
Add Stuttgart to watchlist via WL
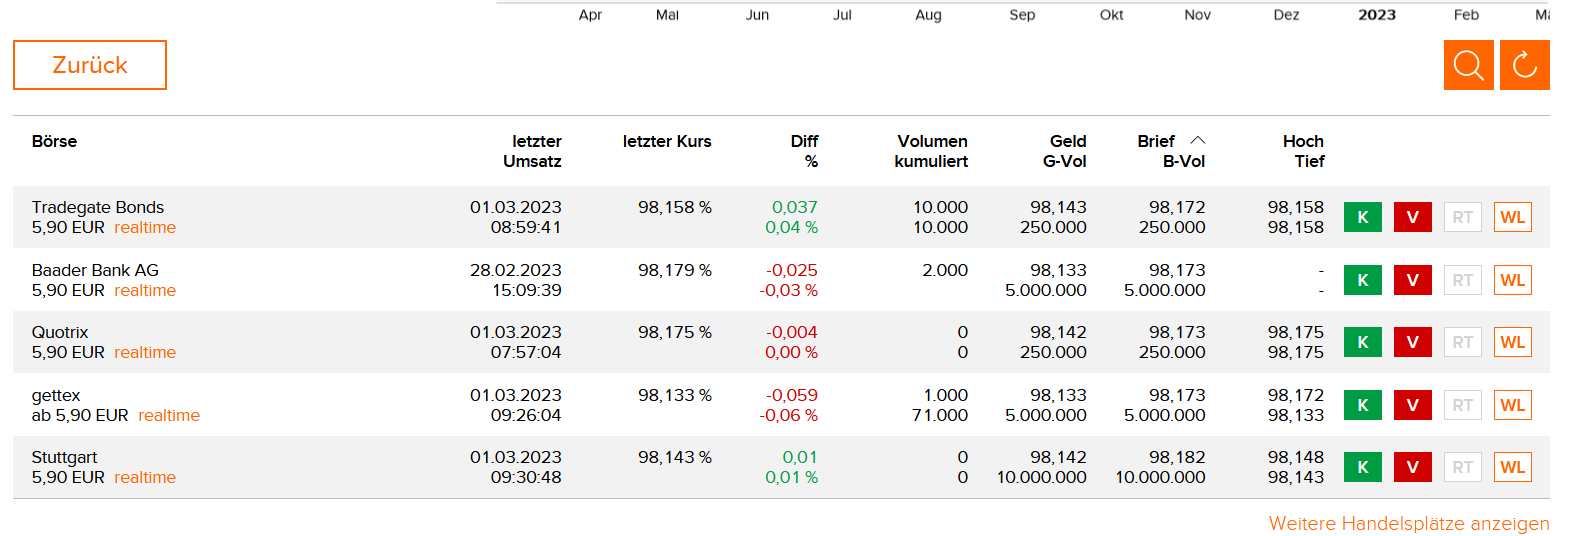pyautogui.click(x=1512, y=467)
